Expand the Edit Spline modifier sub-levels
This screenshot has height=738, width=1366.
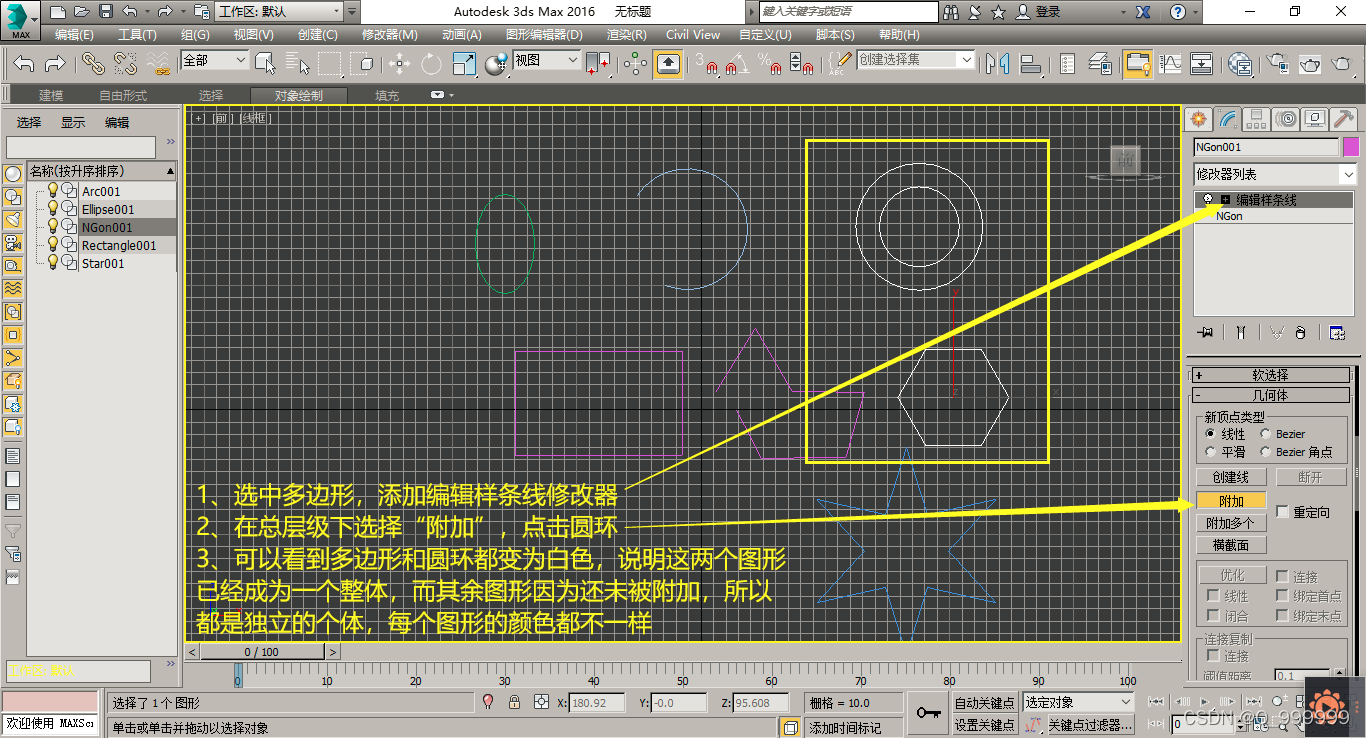1225,200
